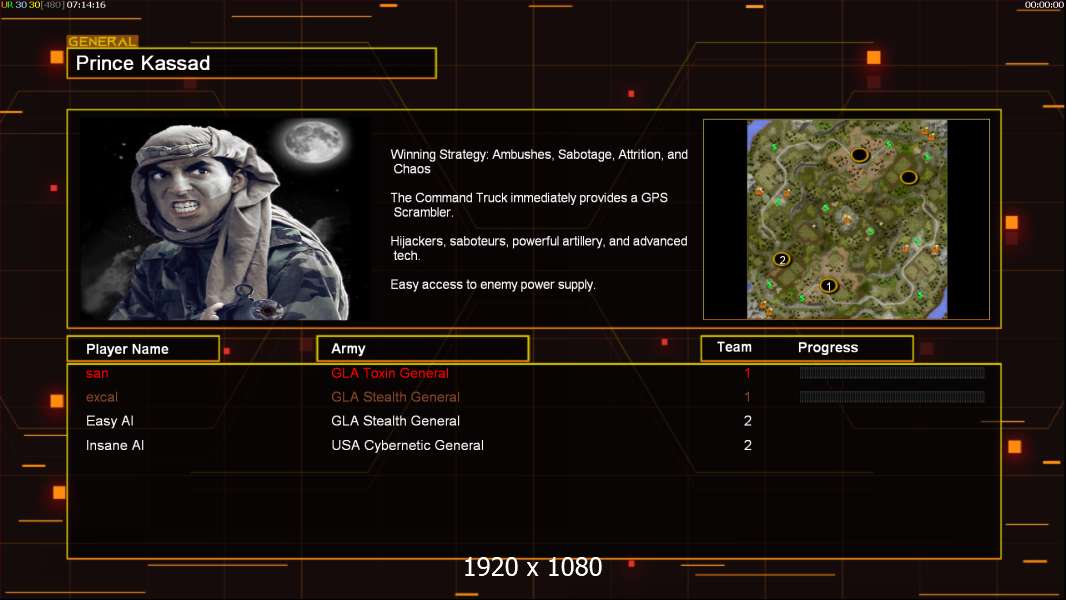
Task: Click the moon in the general's portrait
Action: click(x=313, y=141)
